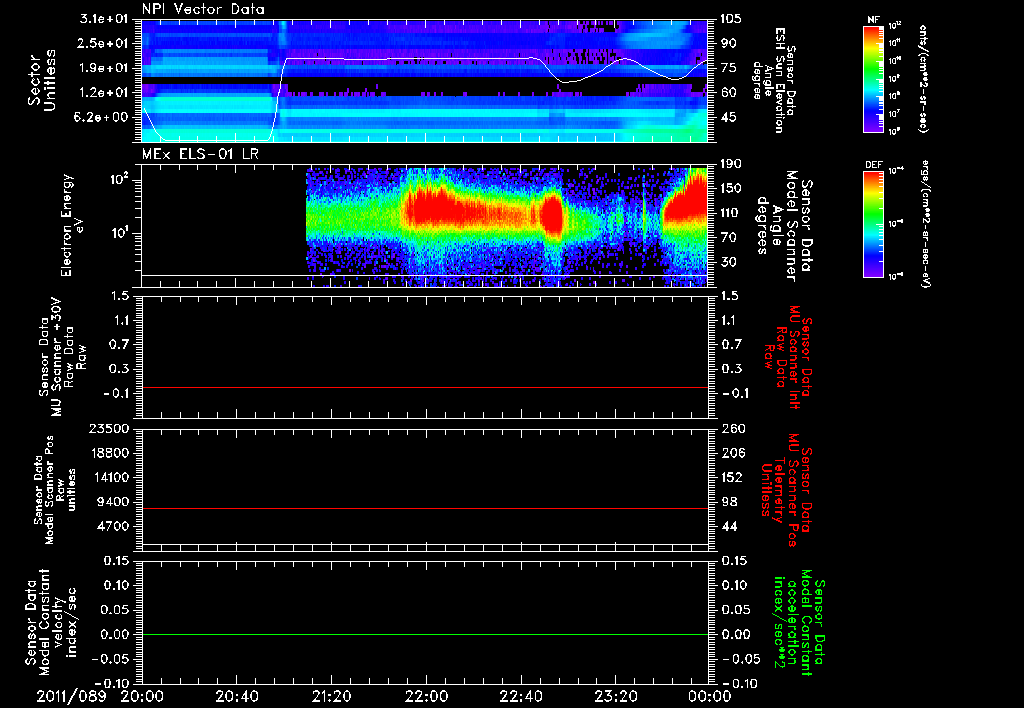Click the 'Electron Energy eV' axis title

(72, 225)
